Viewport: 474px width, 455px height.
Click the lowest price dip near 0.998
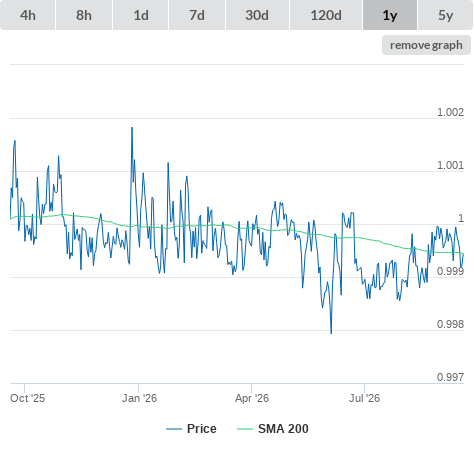[331, 332]
